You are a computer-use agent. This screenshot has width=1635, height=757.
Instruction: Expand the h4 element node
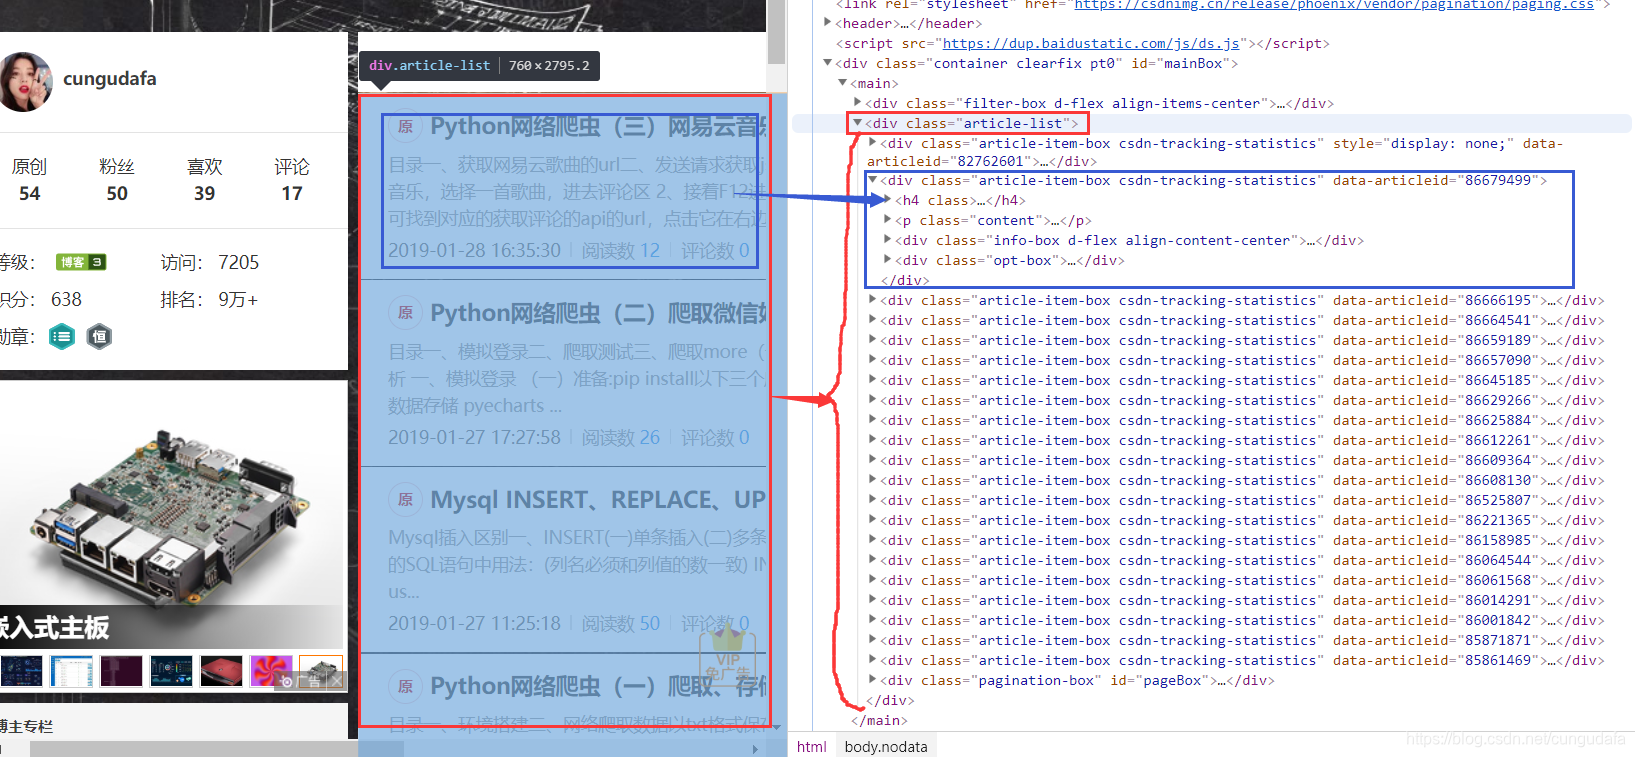tap(888, 200)
